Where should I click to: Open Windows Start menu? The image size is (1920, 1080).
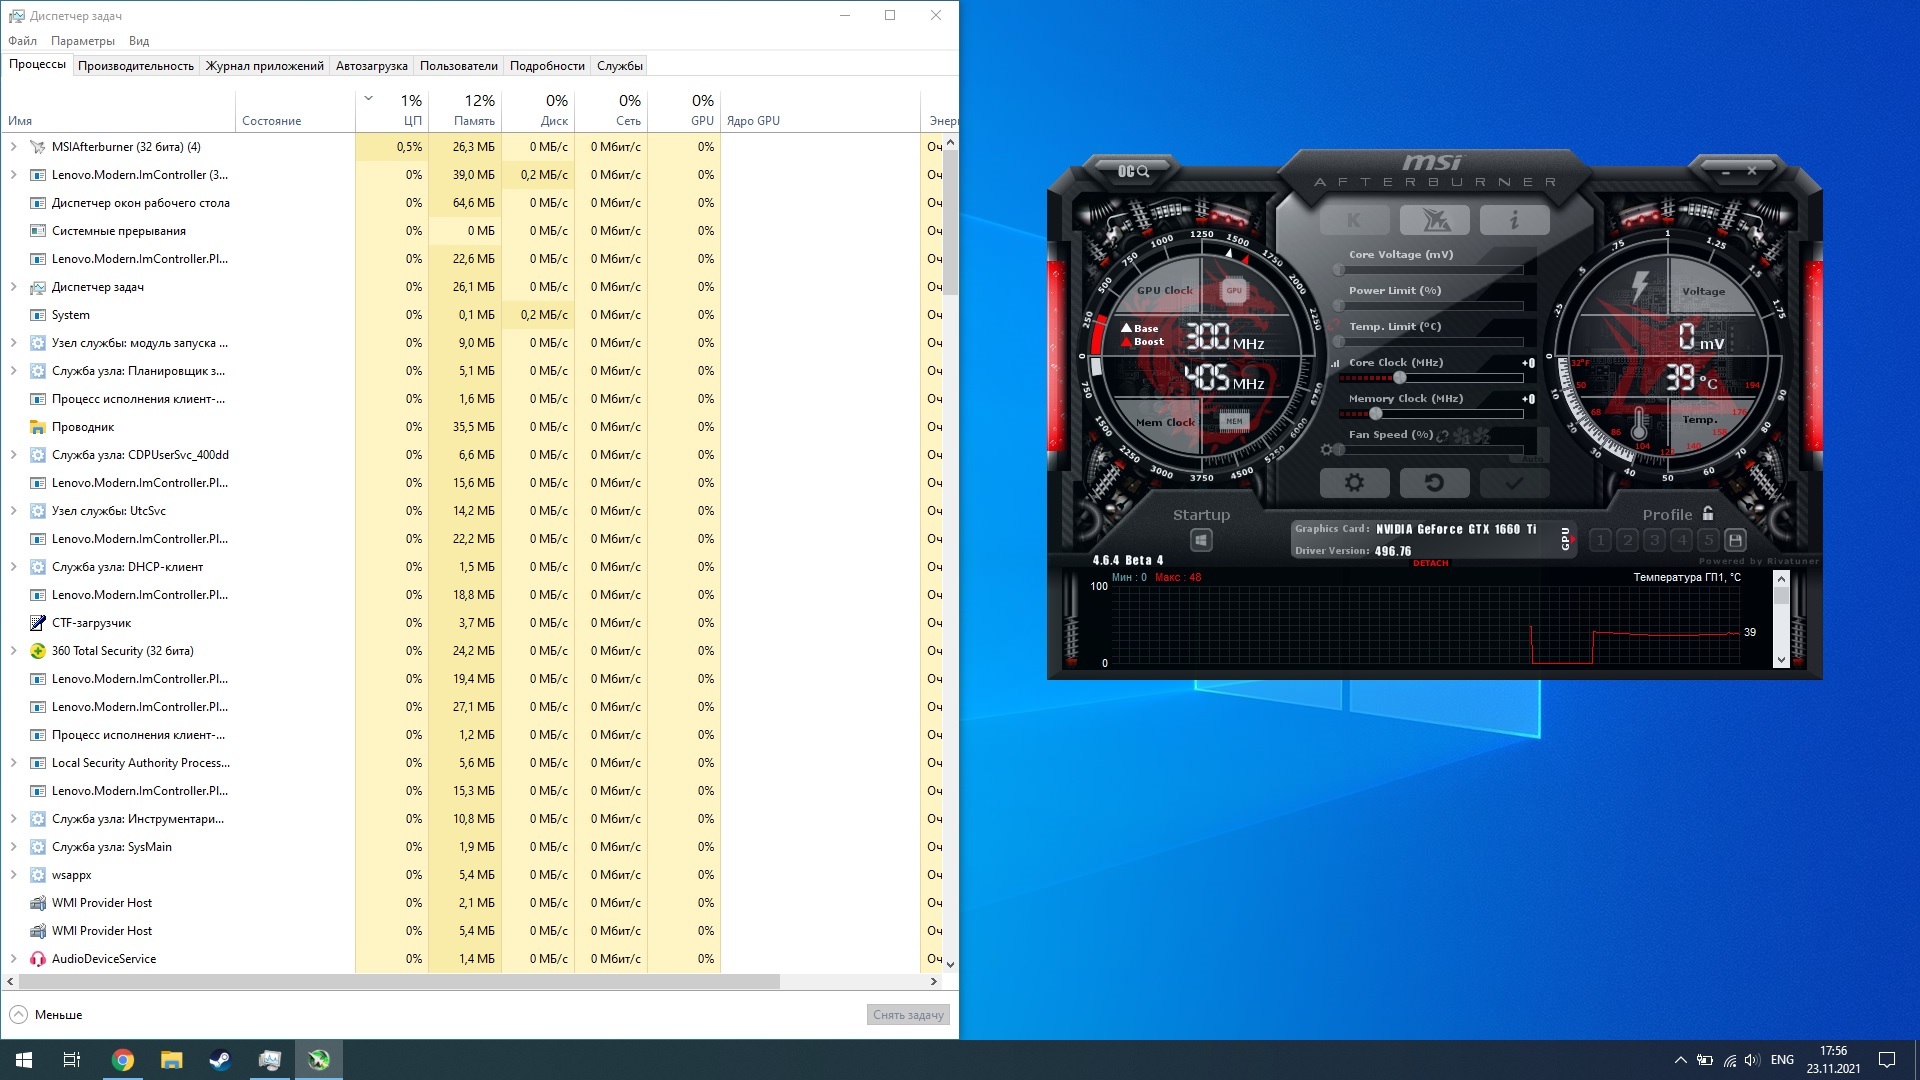tap(24, 1060)
